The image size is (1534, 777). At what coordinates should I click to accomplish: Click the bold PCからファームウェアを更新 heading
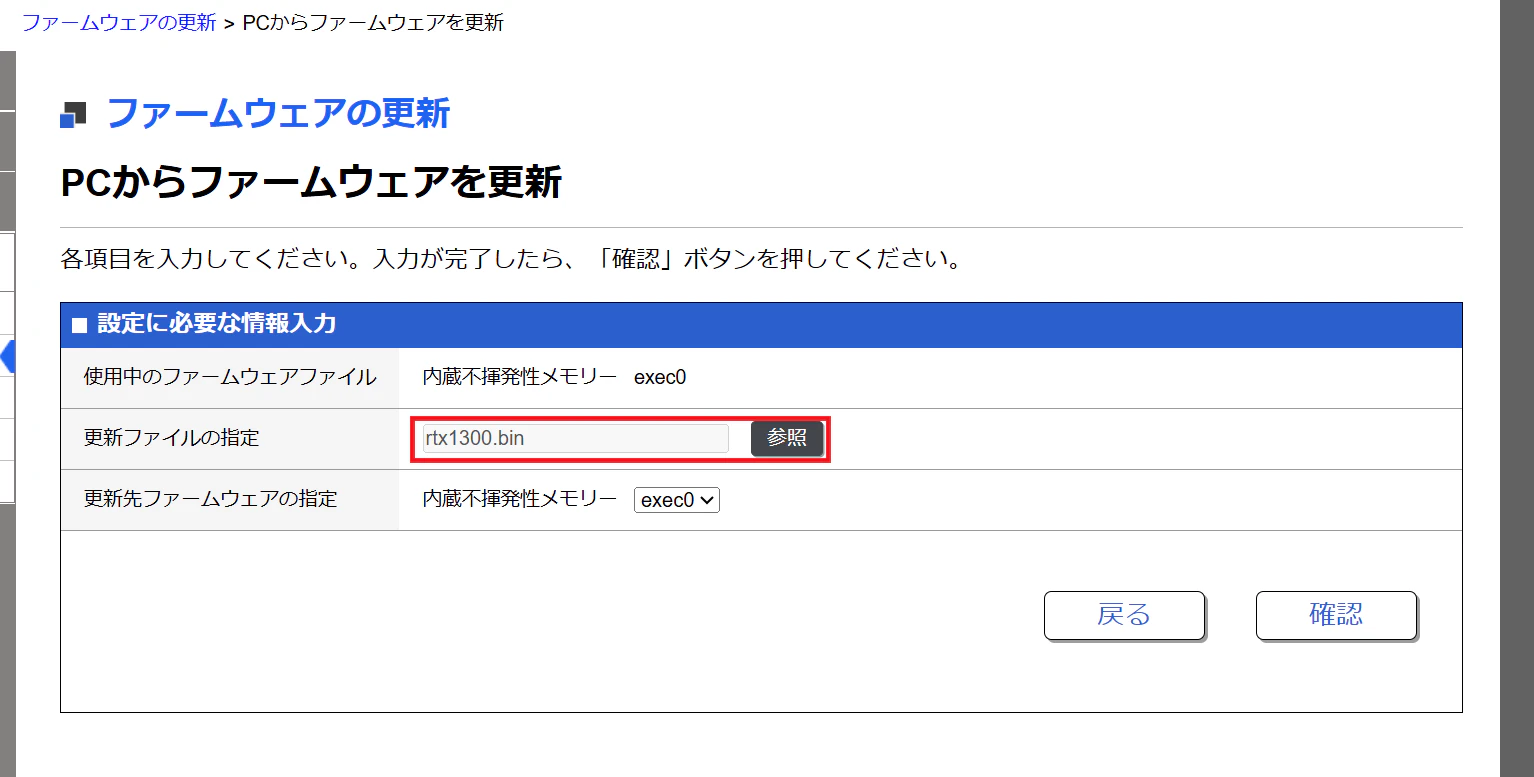click(311, 183)
